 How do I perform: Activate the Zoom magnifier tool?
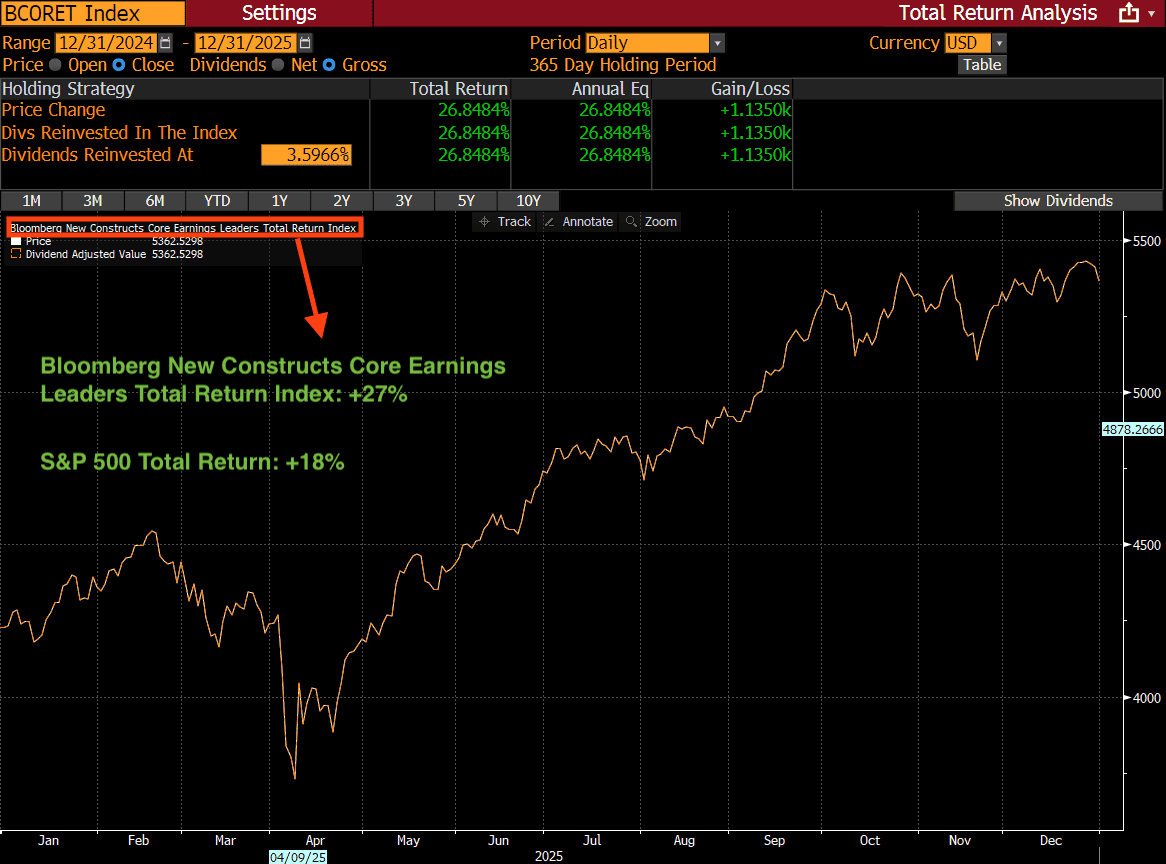coord(650,222)
